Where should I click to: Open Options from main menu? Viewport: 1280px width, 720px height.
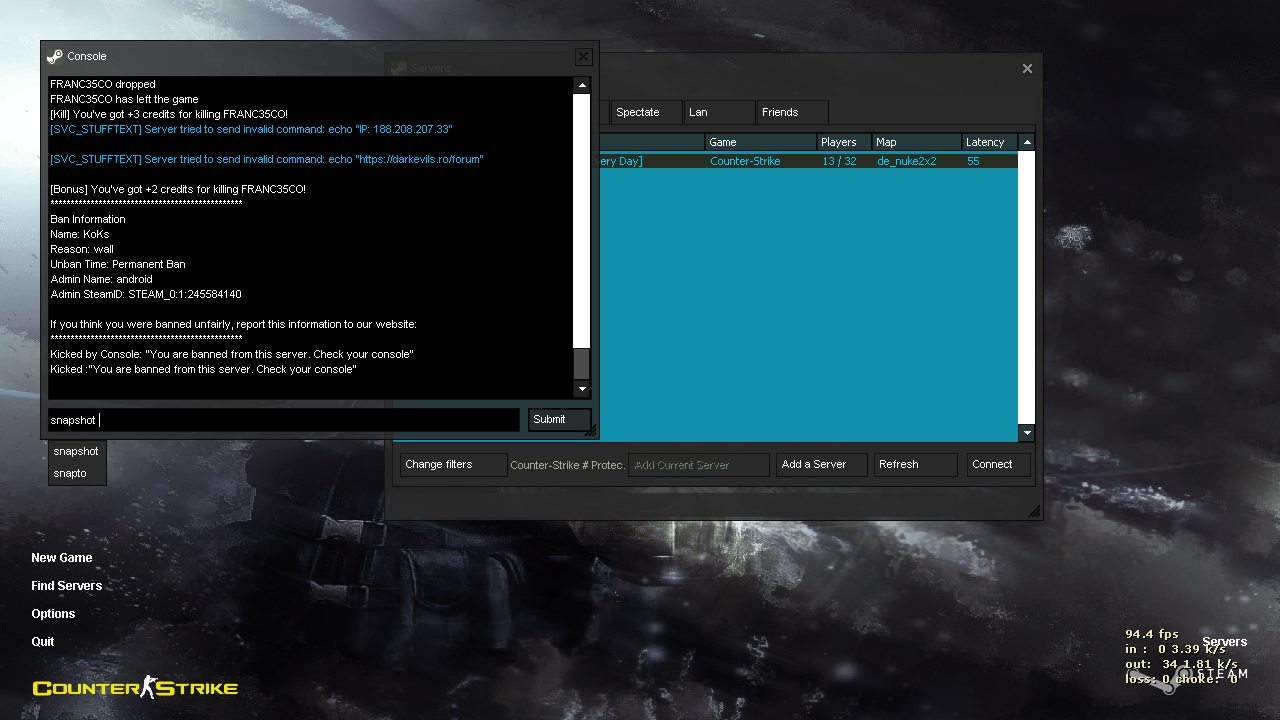click(53, 614)
